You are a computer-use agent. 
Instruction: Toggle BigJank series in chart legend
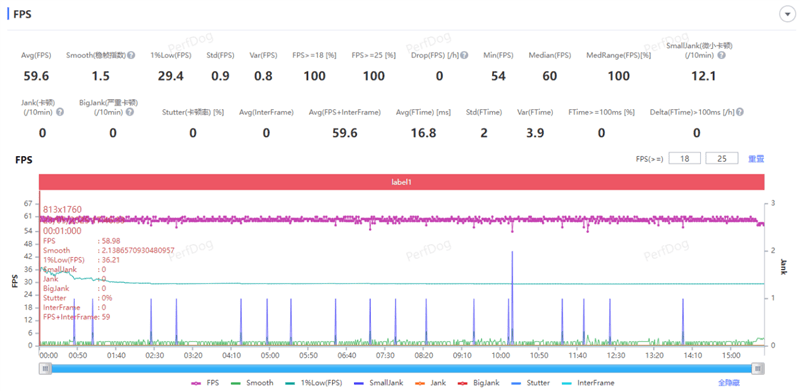(x=478, y=382)
